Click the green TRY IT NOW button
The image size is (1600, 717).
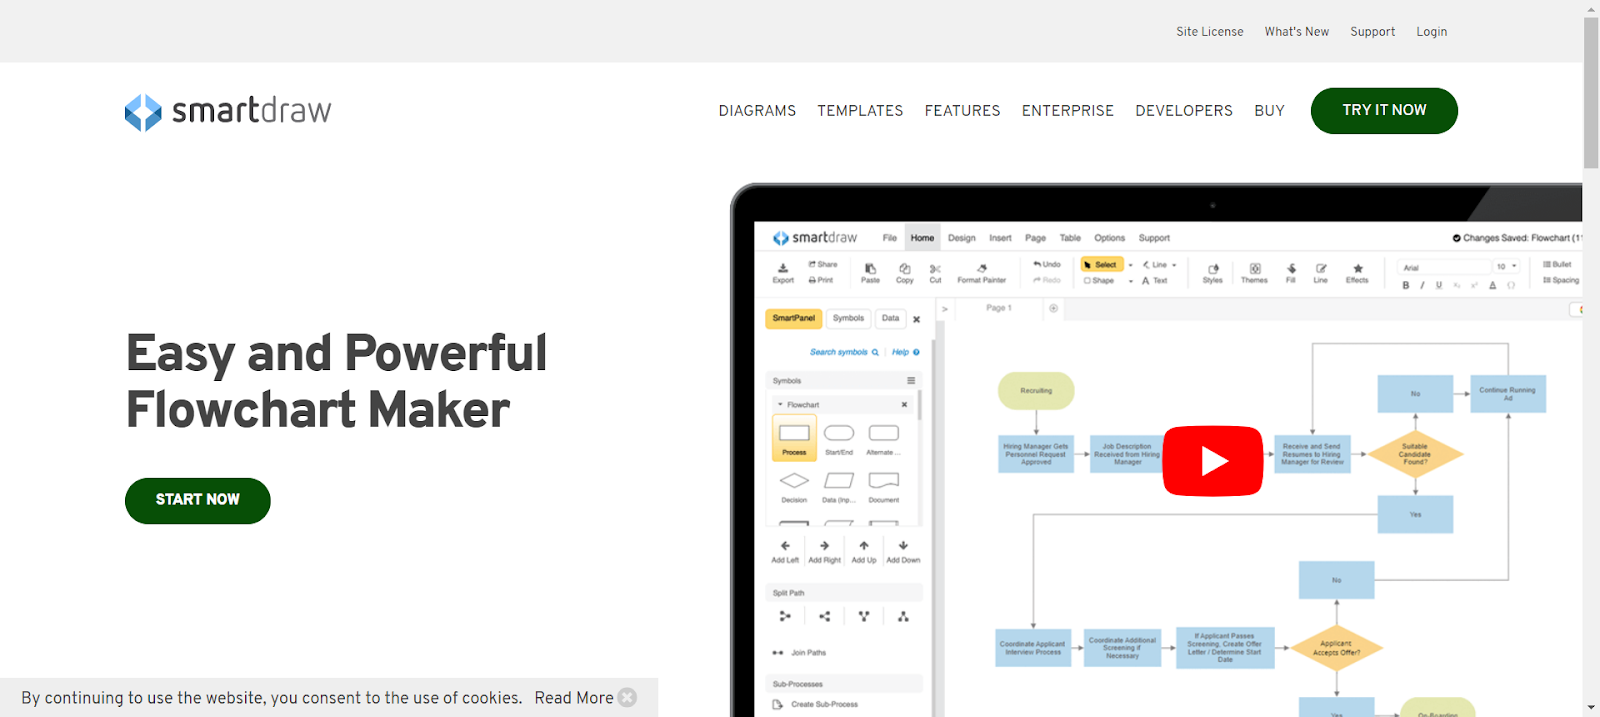(1384, 111)
